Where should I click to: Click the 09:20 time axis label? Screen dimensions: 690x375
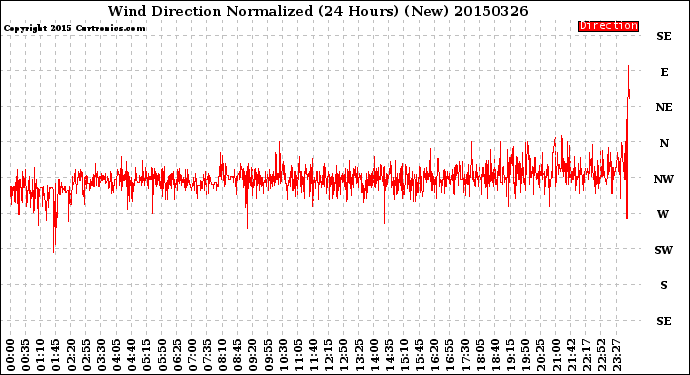tap(253, 355)
